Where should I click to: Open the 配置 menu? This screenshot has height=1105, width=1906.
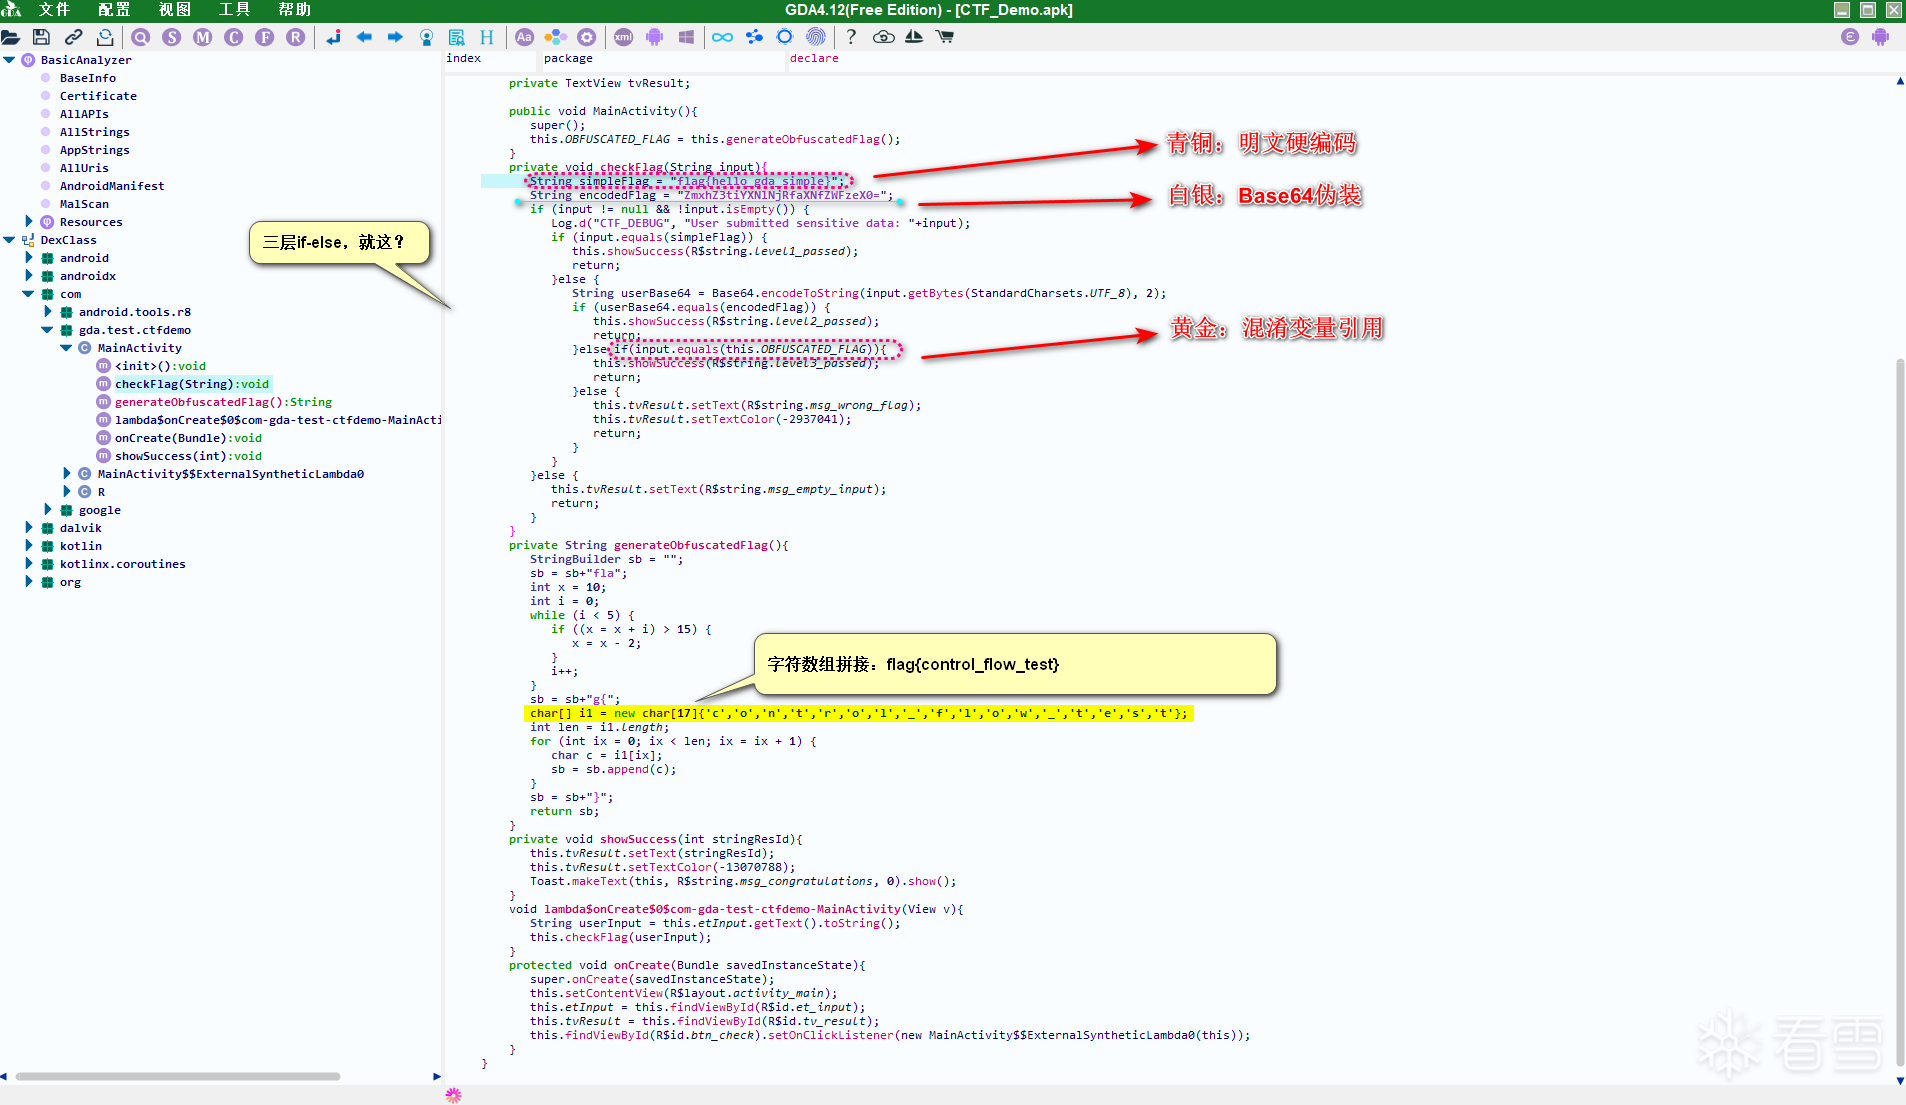(114, 10)
